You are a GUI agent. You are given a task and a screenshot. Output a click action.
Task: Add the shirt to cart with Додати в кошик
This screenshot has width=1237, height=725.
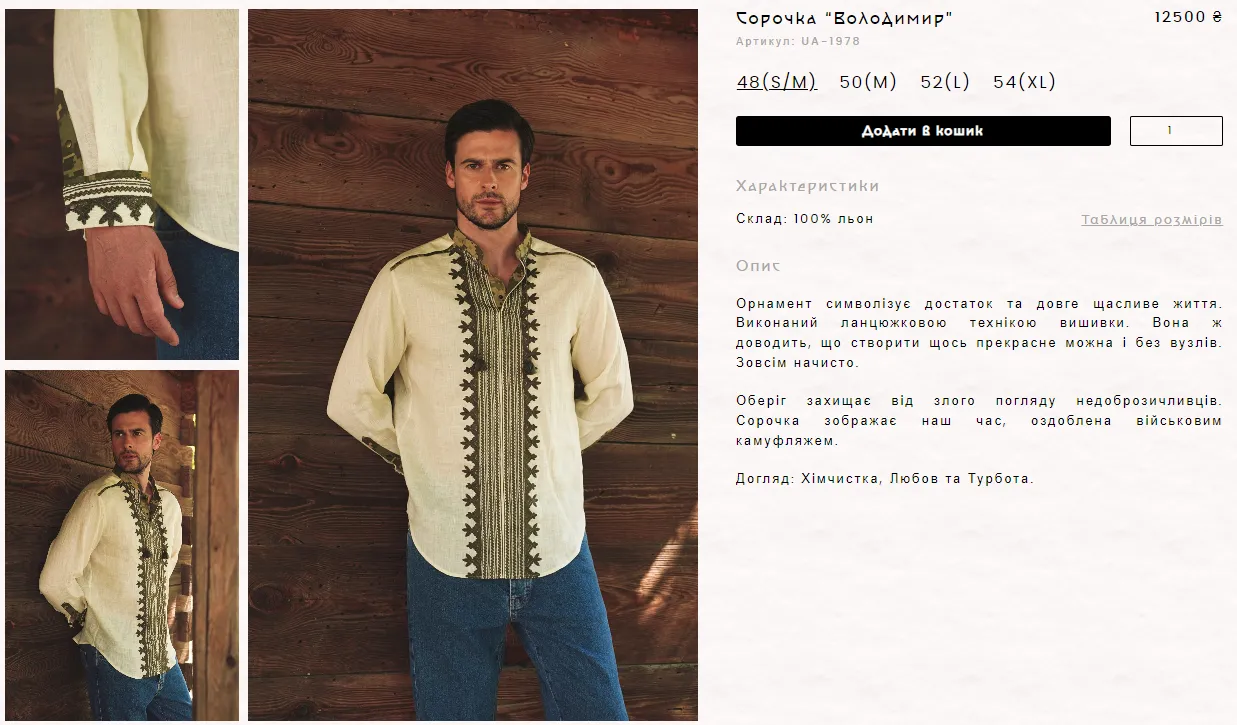(x=923, y=131)
